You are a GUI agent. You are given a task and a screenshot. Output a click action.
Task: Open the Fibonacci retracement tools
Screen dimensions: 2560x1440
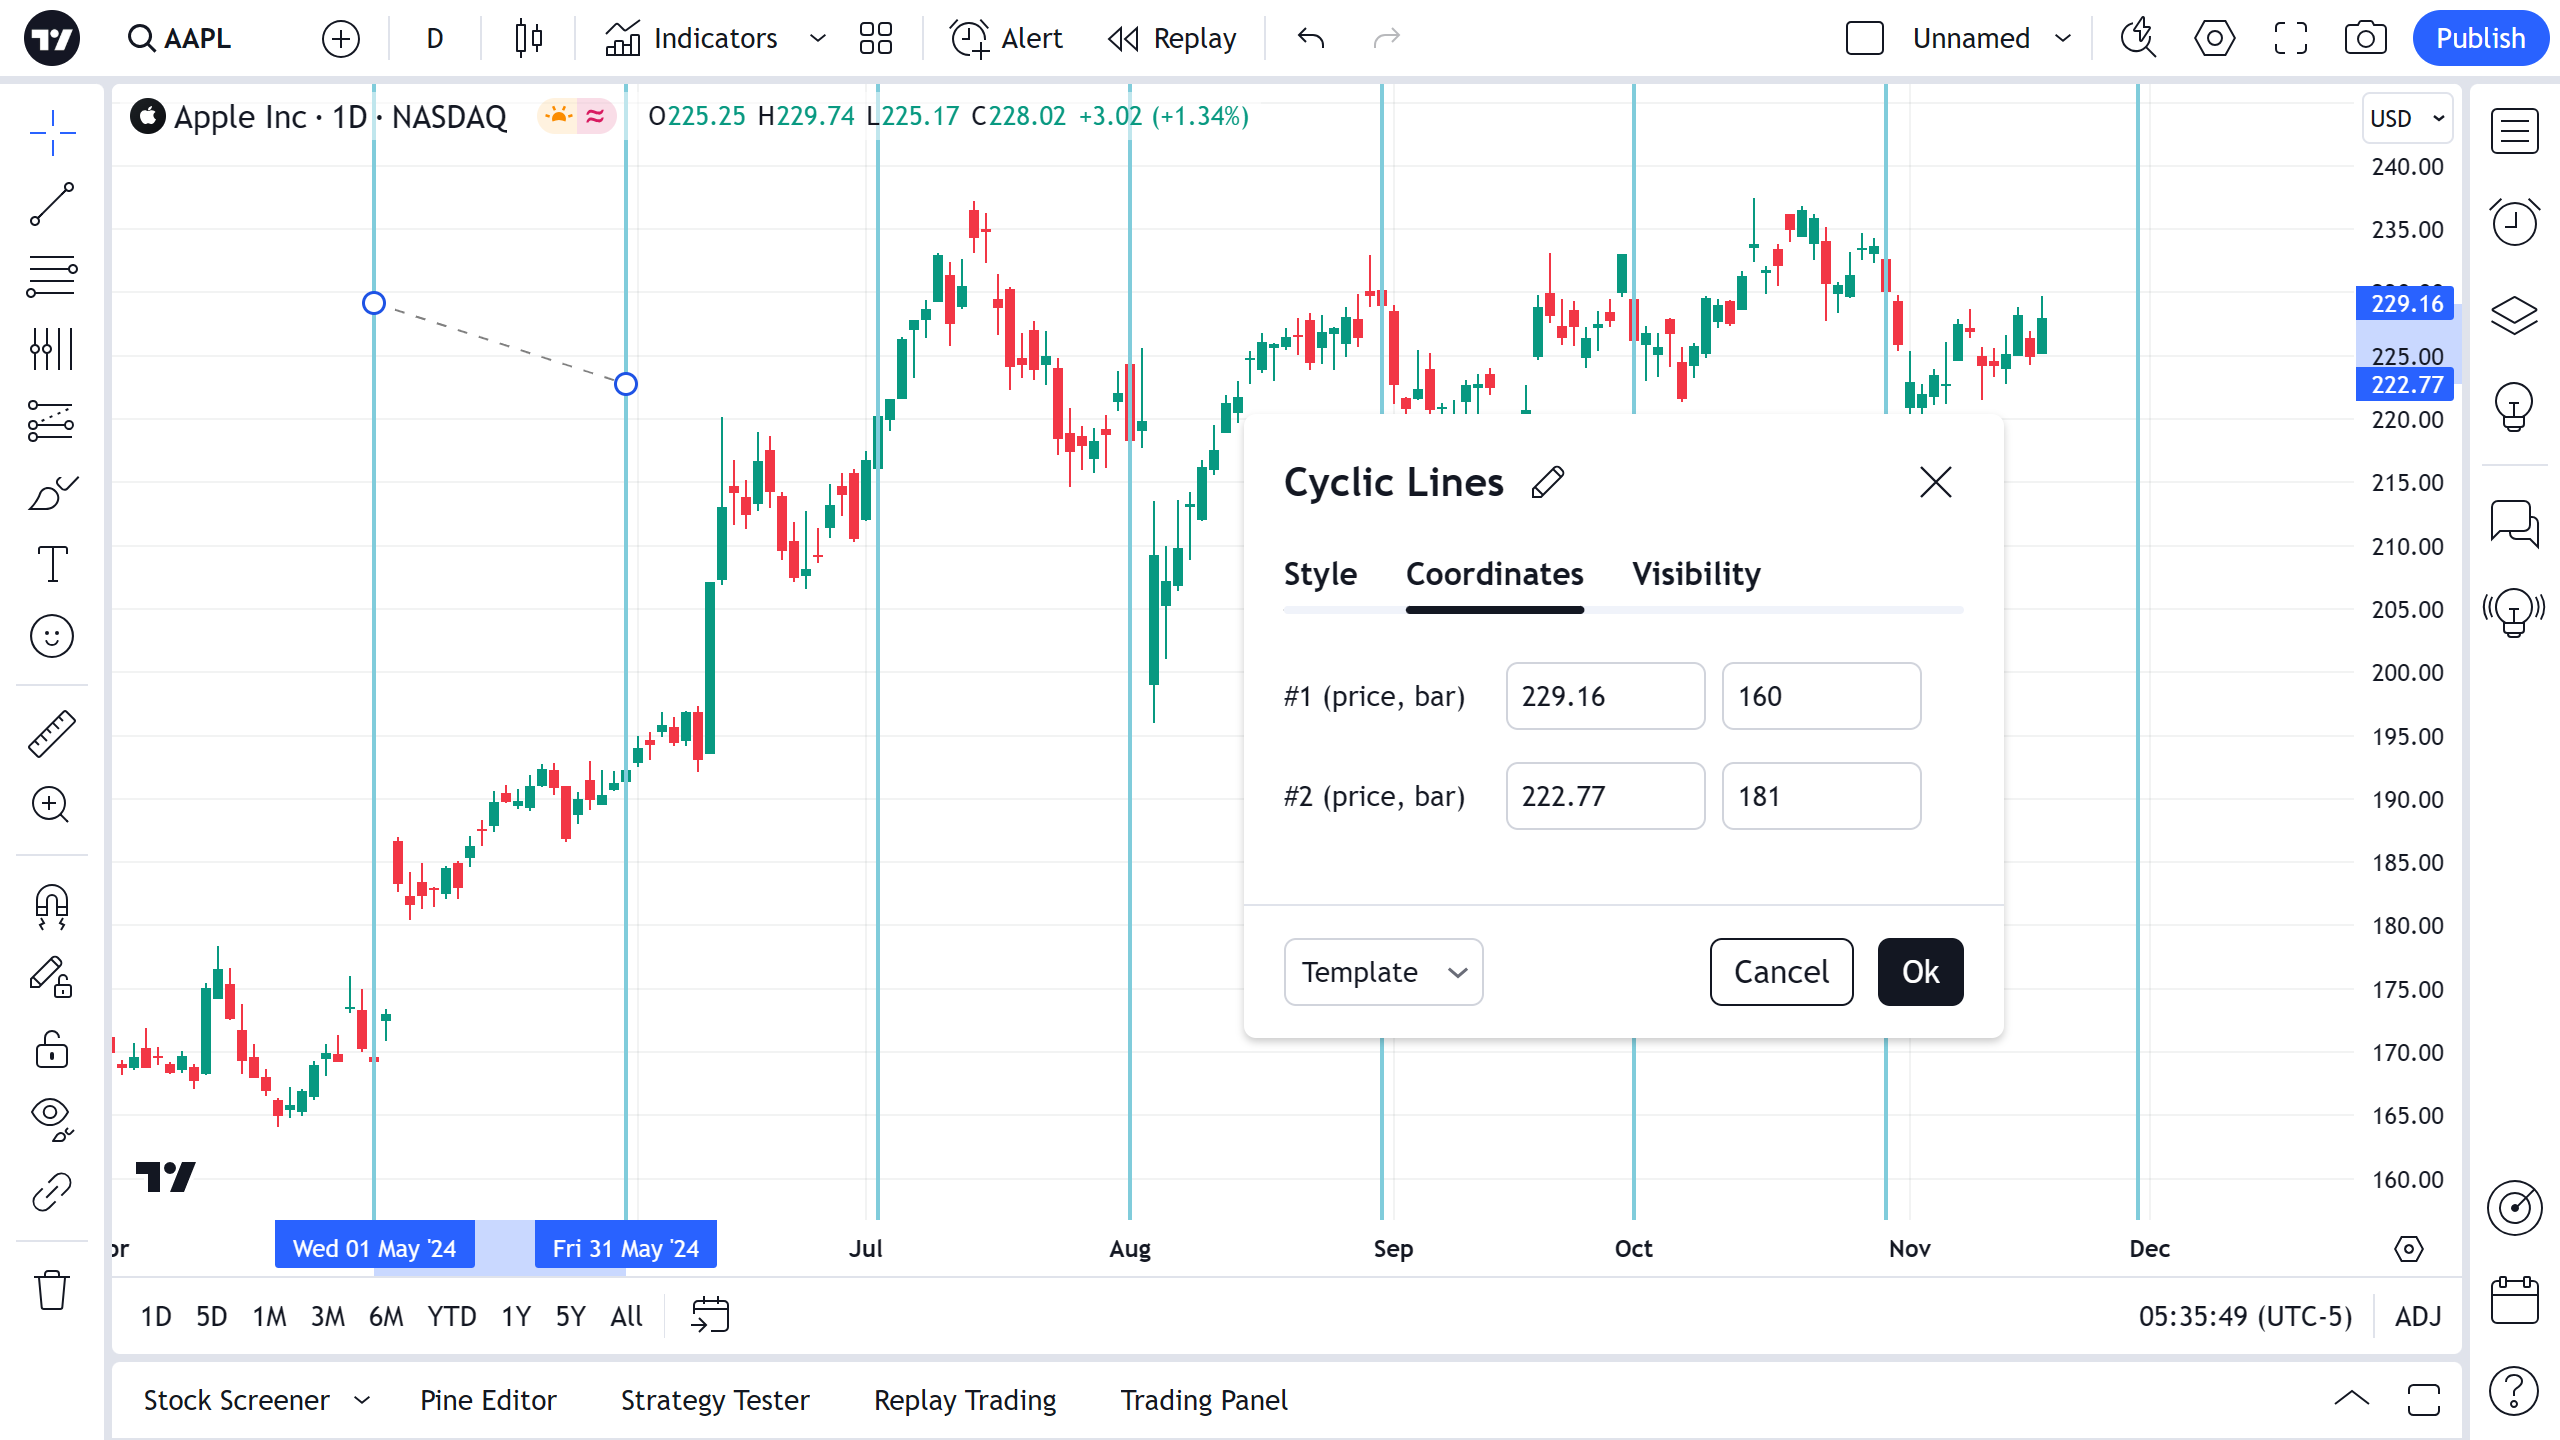point(52,277)
